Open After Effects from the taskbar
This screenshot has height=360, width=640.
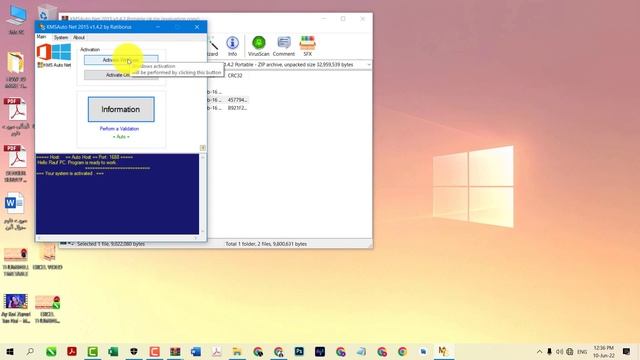tap(320, 351)
